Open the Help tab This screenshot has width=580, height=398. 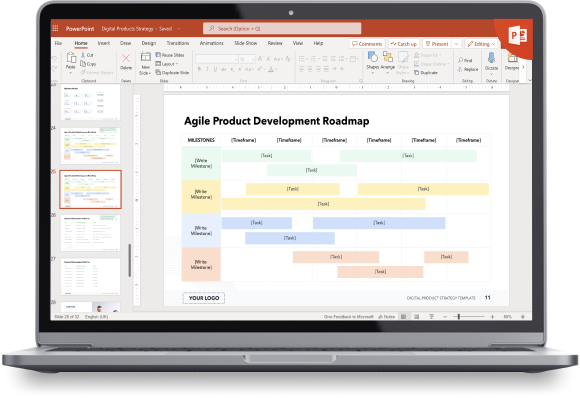318,43
